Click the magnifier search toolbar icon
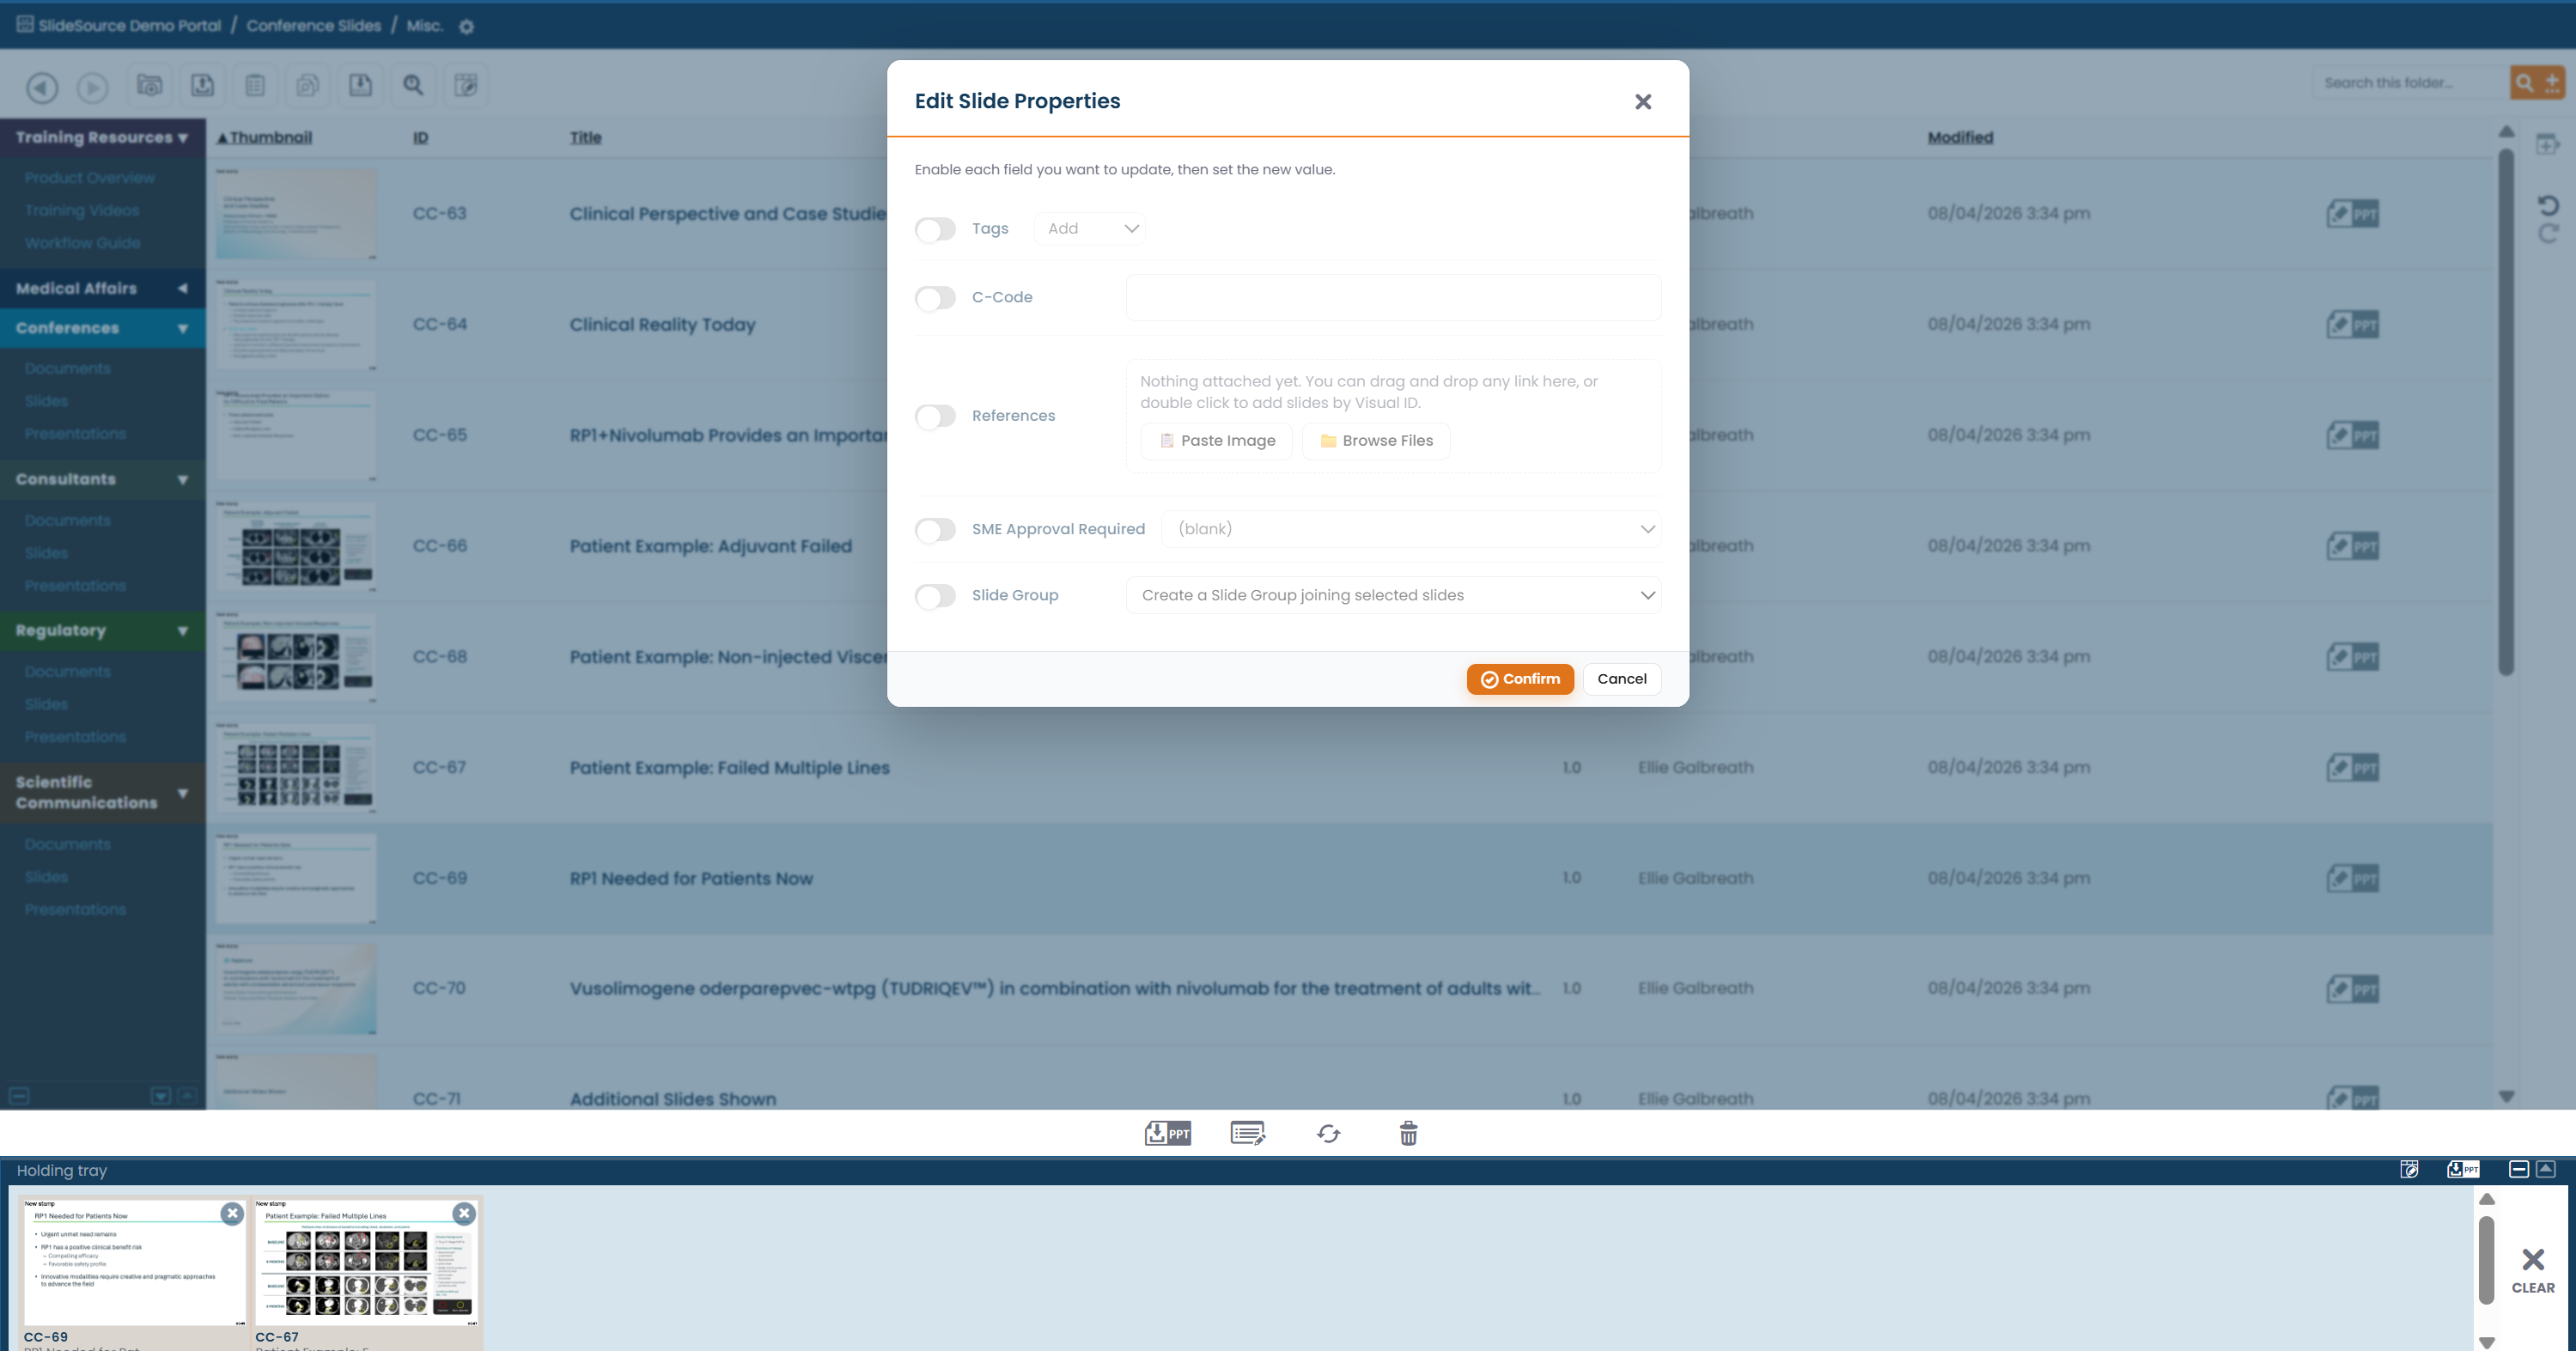This screenshot has height=1351, width=2576. (x=413, y=85)
